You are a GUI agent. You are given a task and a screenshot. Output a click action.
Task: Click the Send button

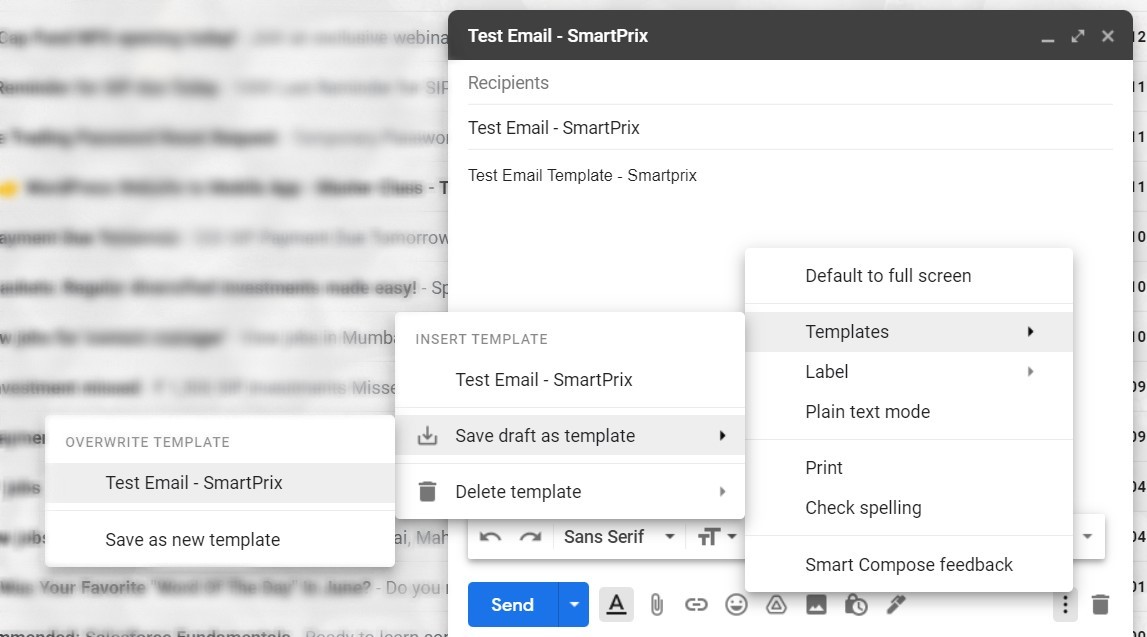[513, 605]
